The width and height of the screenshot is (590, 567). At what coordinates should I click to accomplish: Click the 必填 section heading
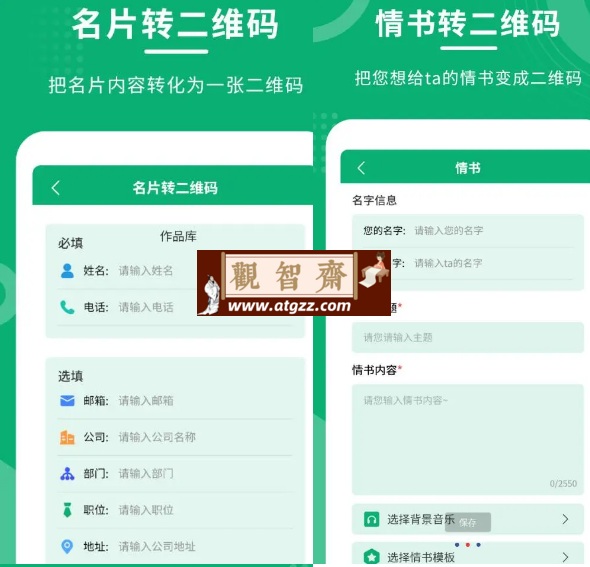[x=70, y=243]
